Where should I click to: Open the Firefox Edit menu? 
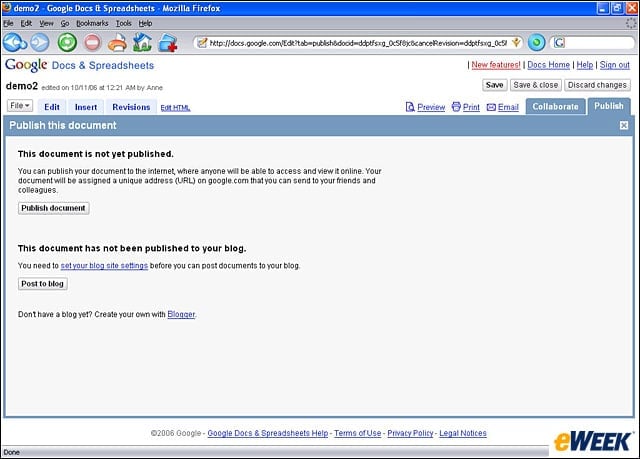pos(26,23)
